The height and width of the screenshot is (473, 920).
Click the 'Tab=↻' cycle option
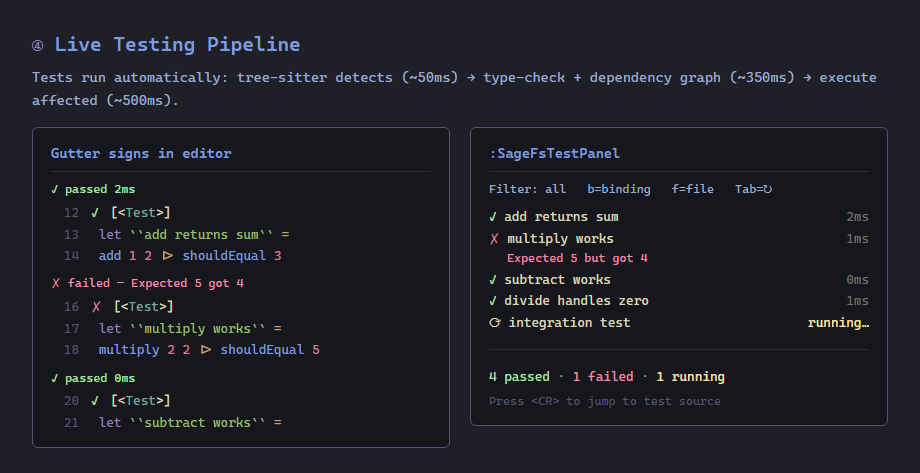tap(753, 189)
